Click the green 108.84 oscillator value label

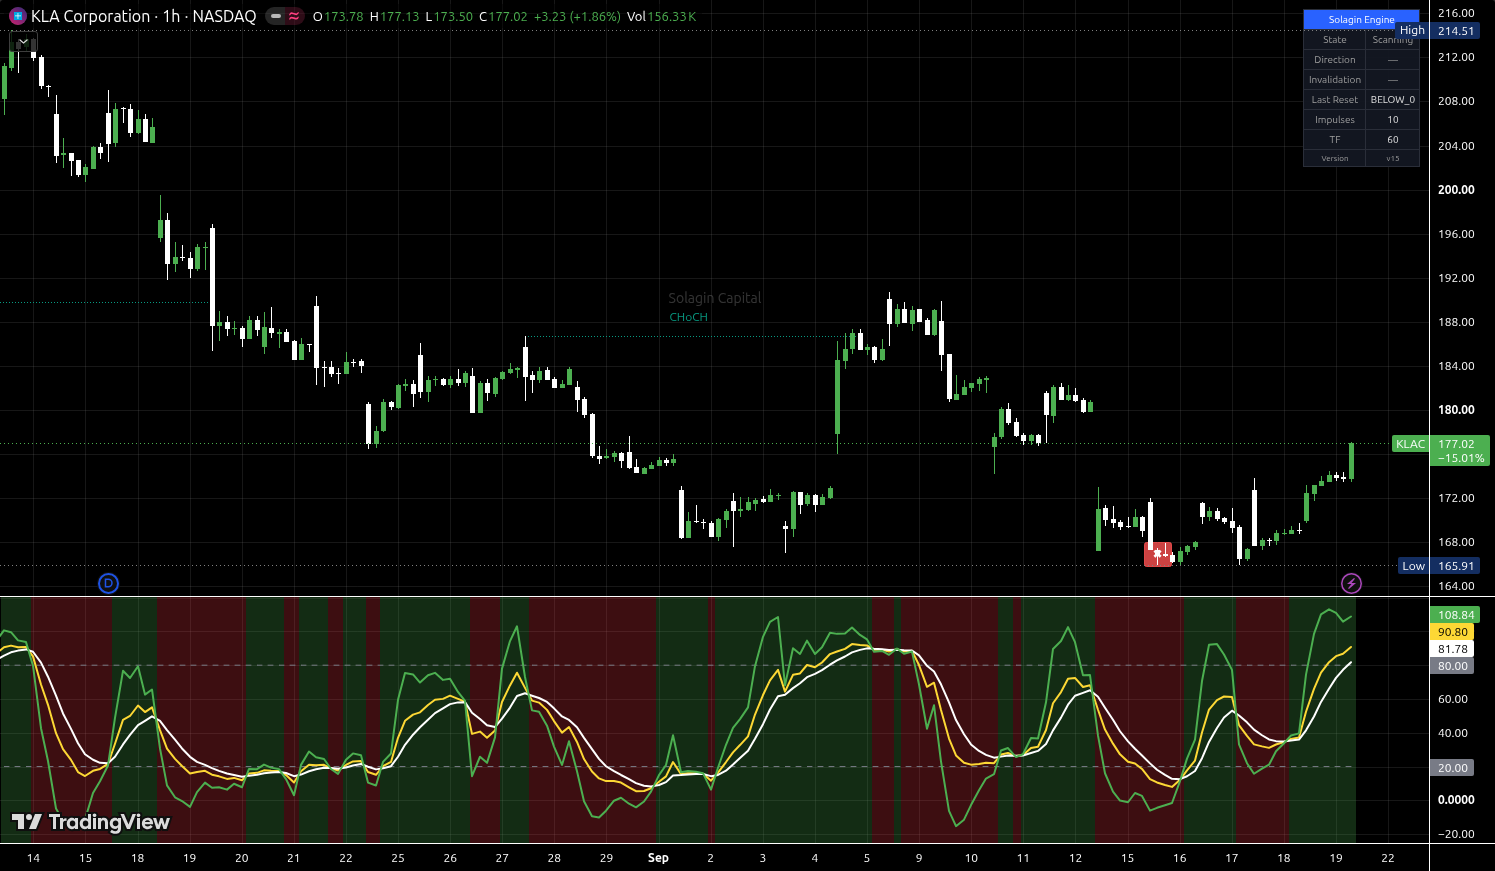click(x=1455, y=615)
